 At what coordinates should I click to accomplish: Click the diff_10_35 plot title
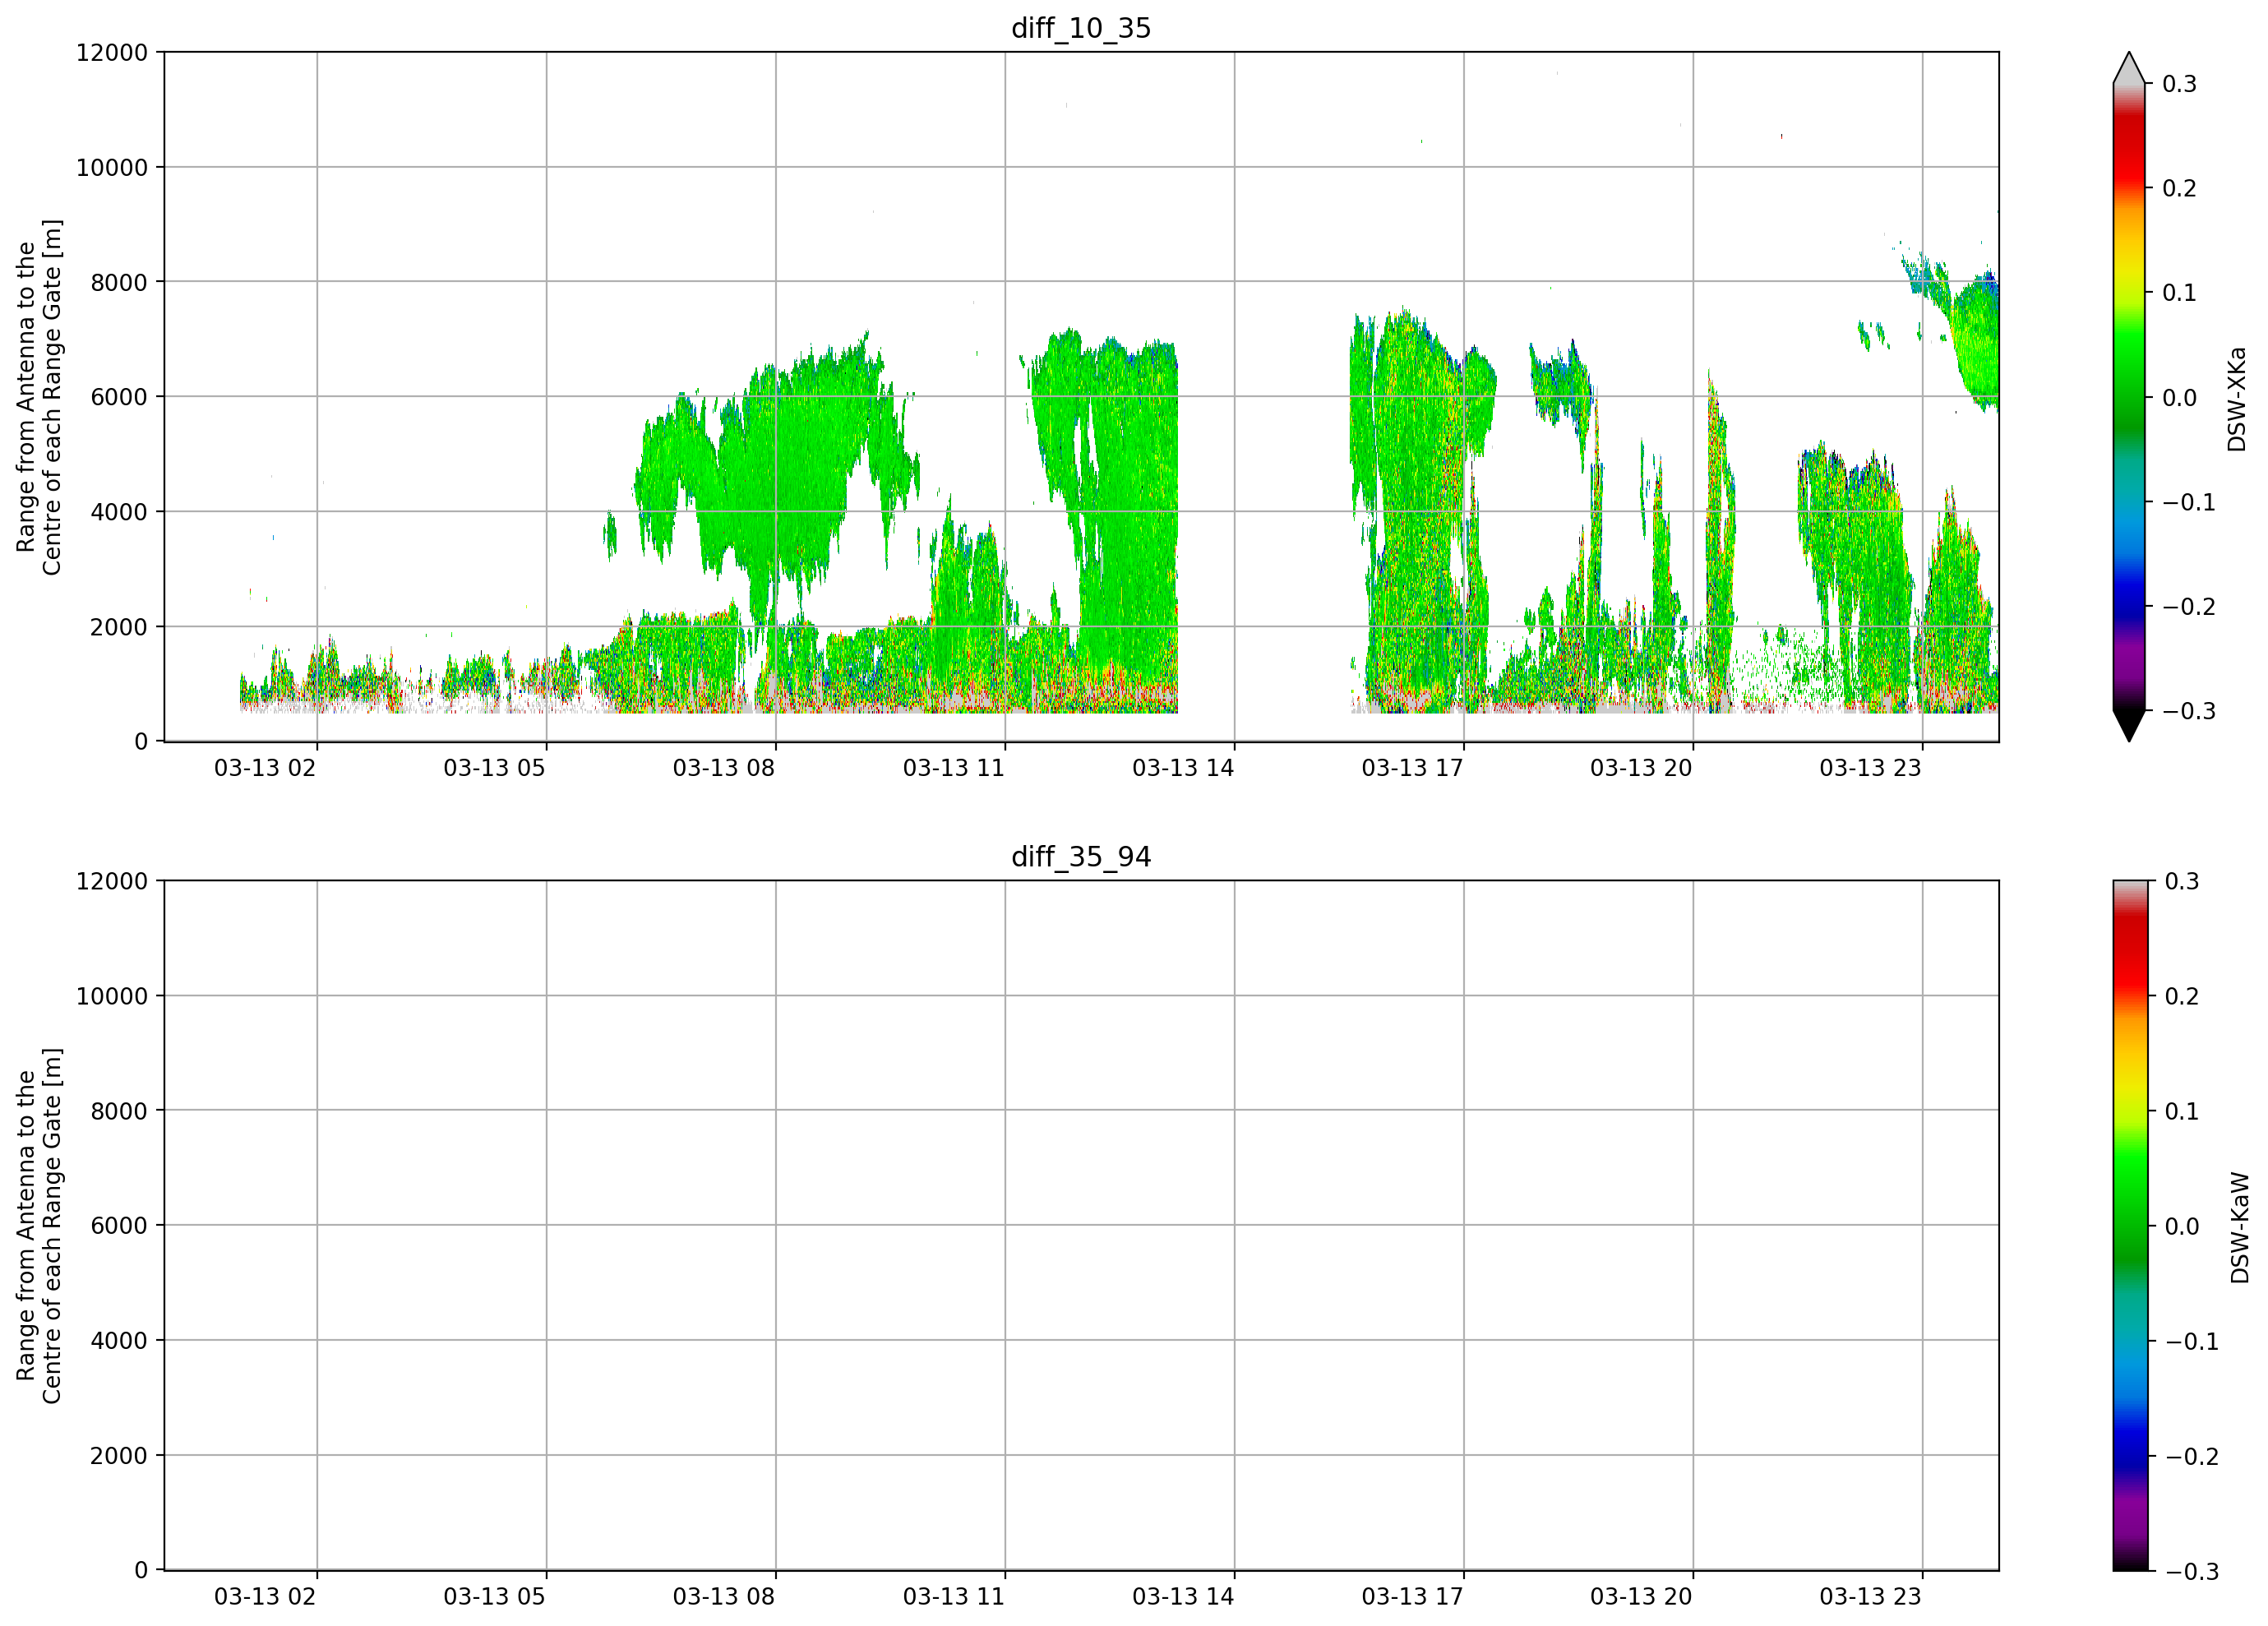(1081, 28)
